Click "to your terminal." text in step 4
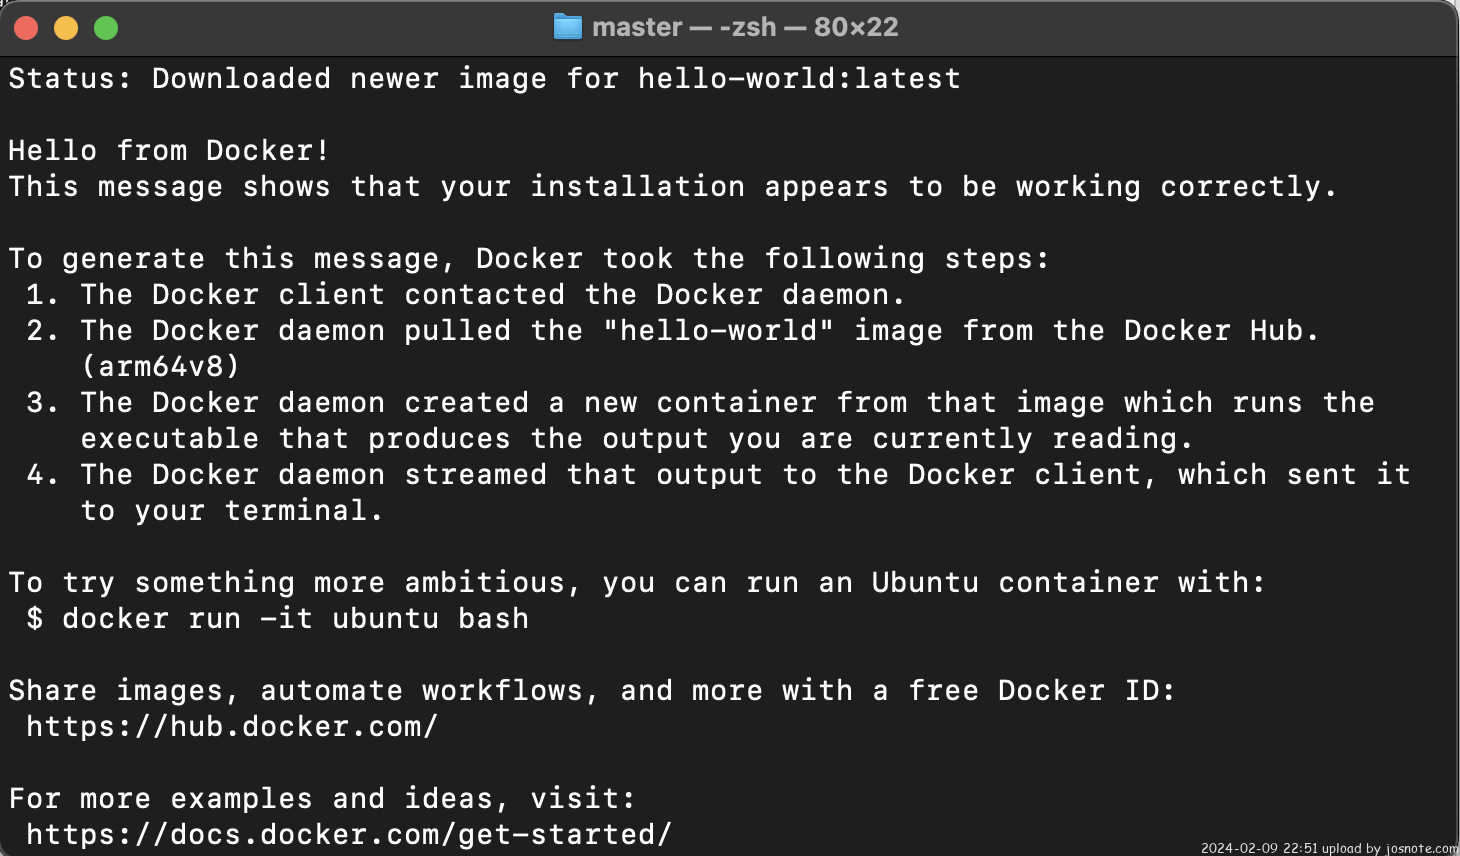1460x856 pixels. click(x=232, y=511)
